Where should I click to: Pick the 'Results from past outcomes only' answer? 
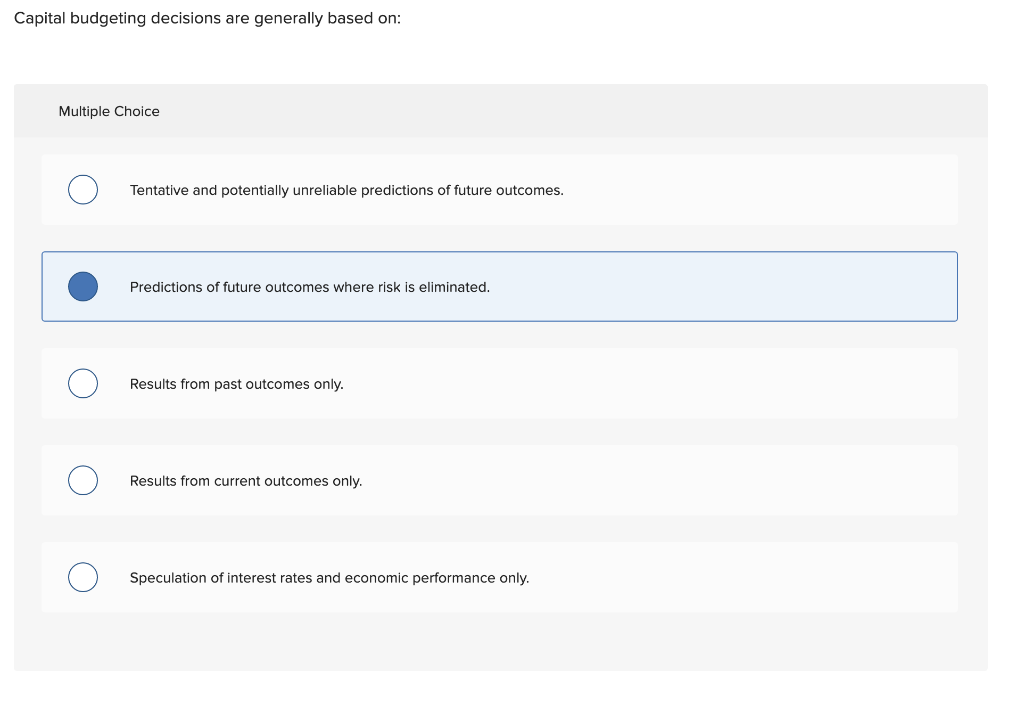coord(500,383)
